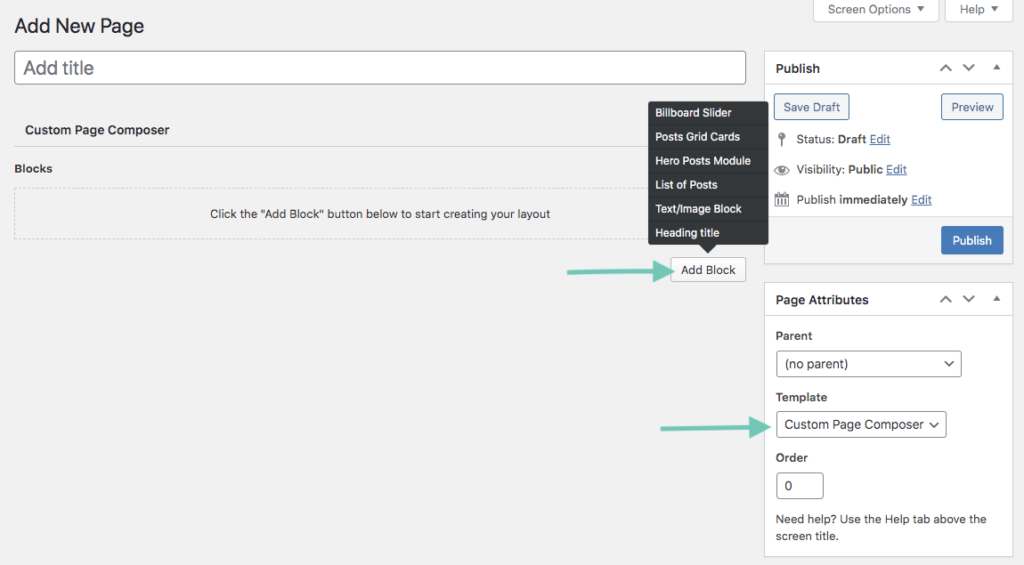This screenshot has height=565, width=1024.
Task: Edit the publish immediately schedule
Action: pos(921,200)
